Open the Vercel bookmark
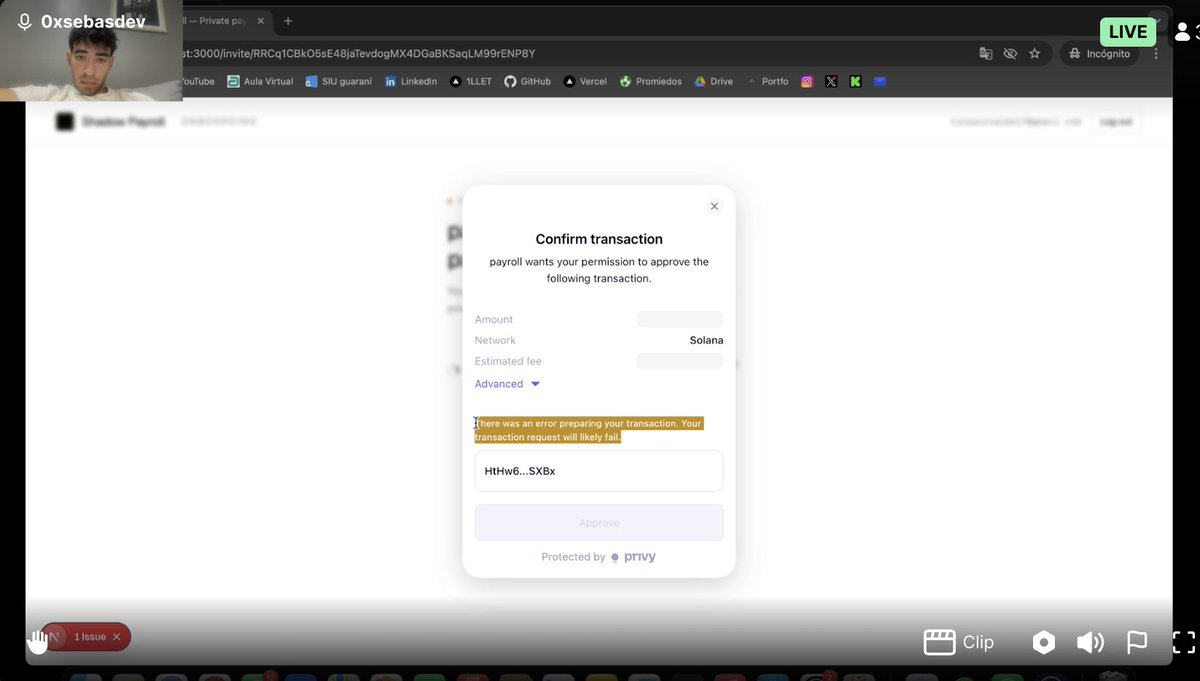Image resolution: width=1200 pixels, height=681 pixels. 585,81
